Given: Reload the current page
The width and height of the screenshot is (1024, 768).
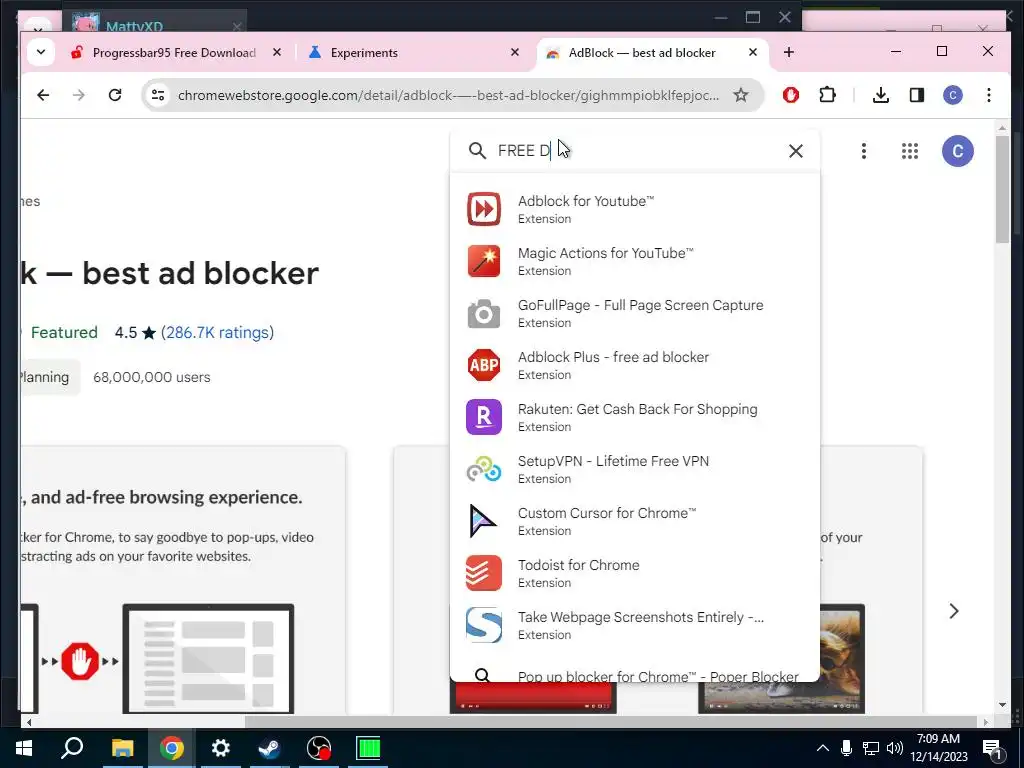Looking at the screenshot, I should click(115, 95).
